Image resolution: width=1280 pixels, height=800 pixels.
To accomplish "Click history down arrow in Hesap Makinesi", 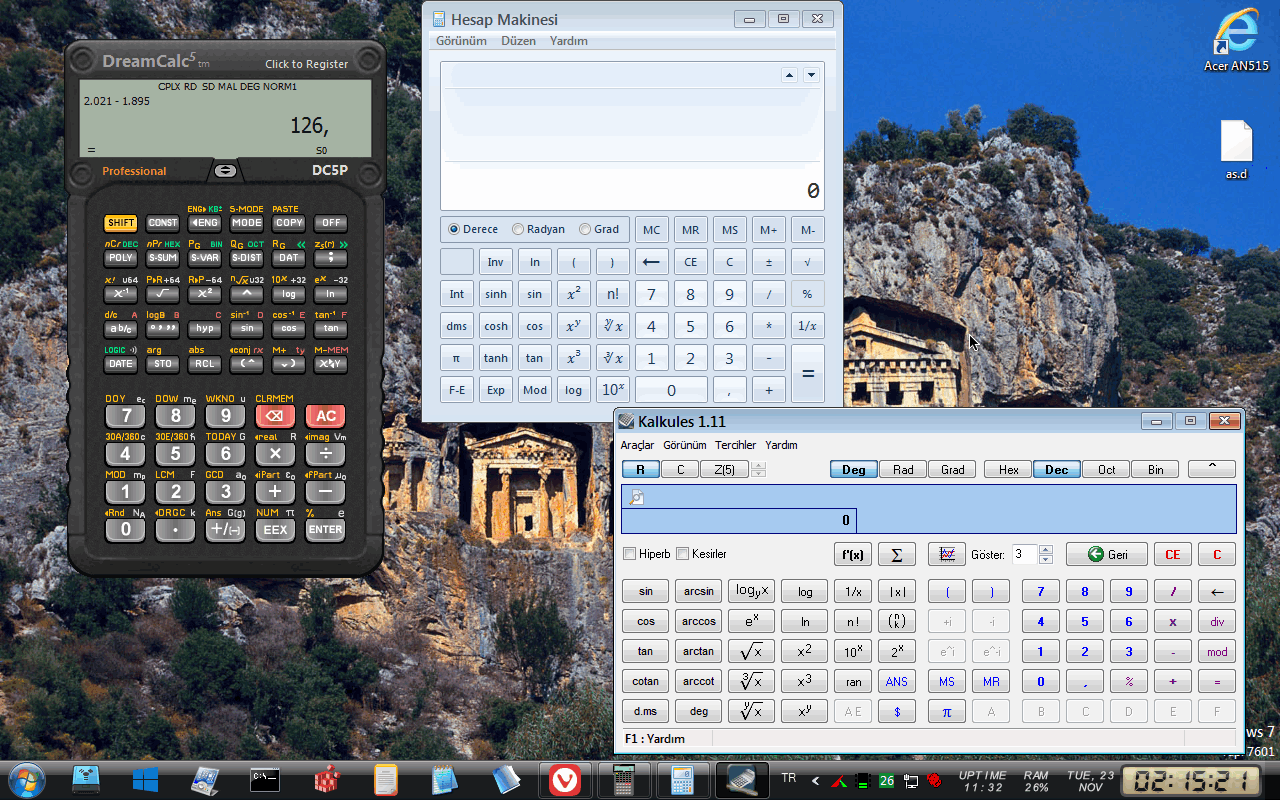I will click(811, 75).
